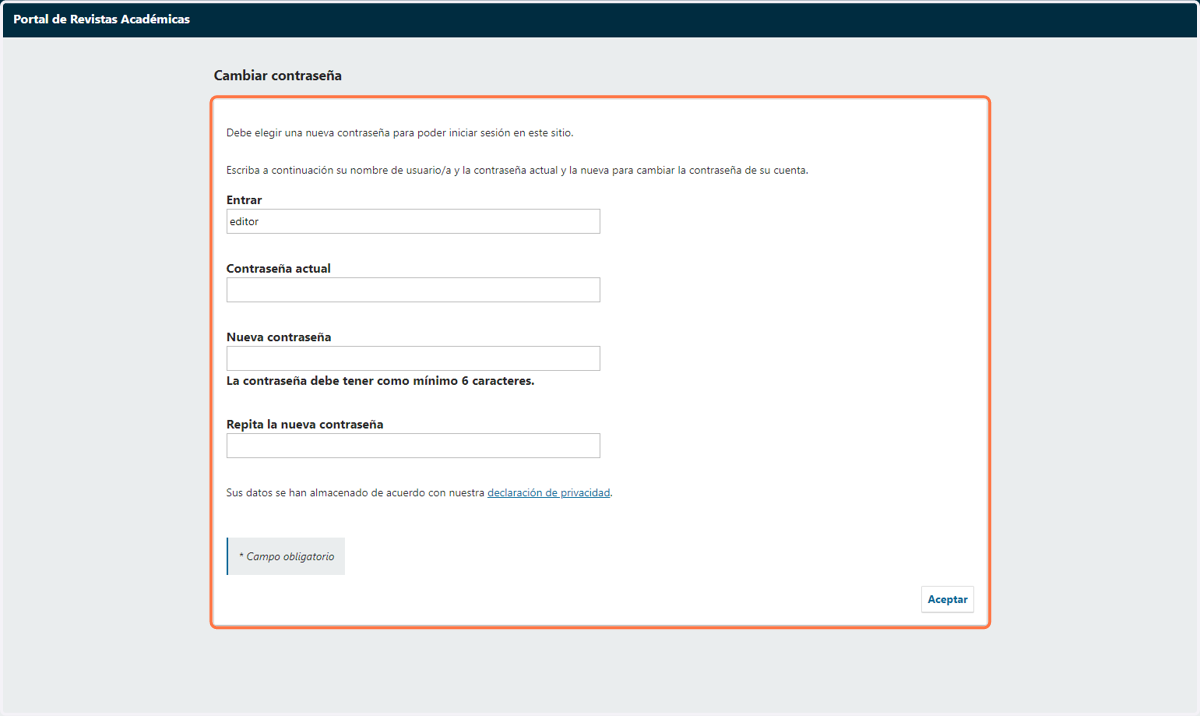Click the Repita la nueva contraseña label
The height and width of the screenshot is (716, 1200).
[305, 424]
